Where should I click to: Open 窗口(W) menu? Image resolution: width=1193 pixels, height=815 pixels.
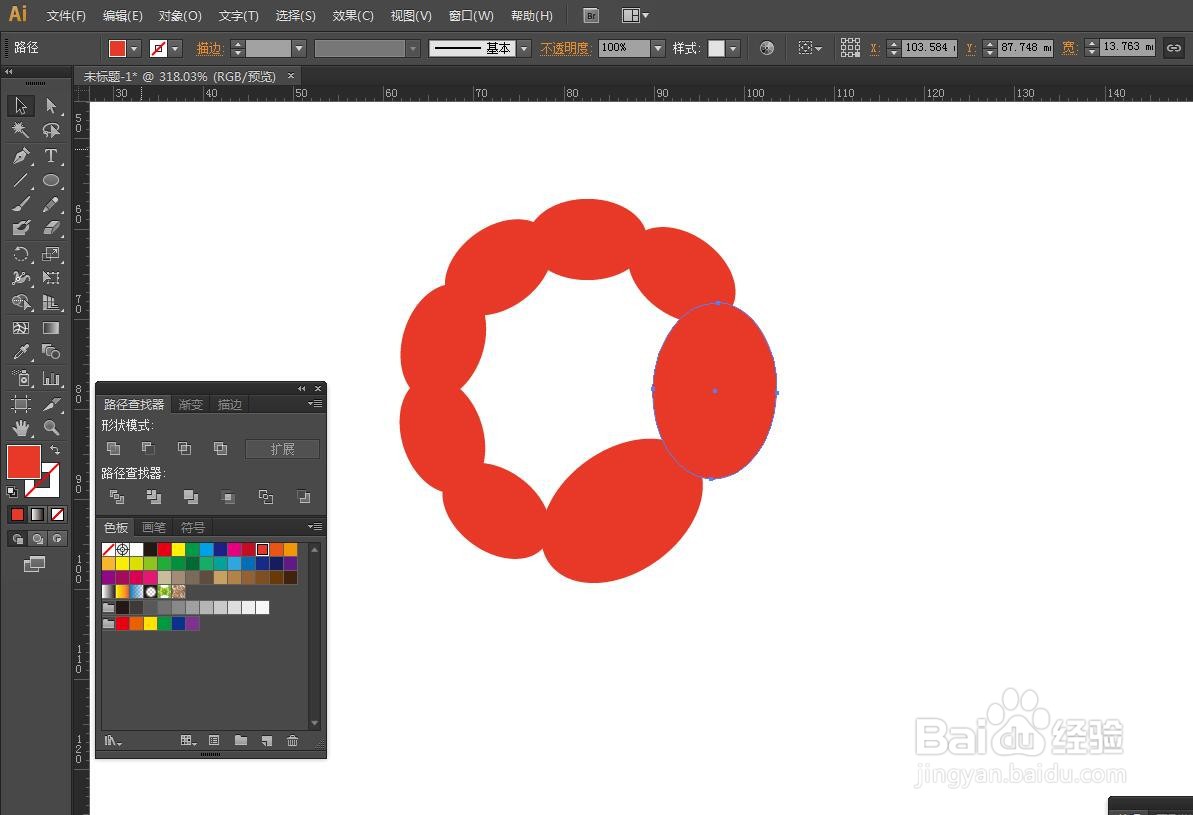[471, 15]
